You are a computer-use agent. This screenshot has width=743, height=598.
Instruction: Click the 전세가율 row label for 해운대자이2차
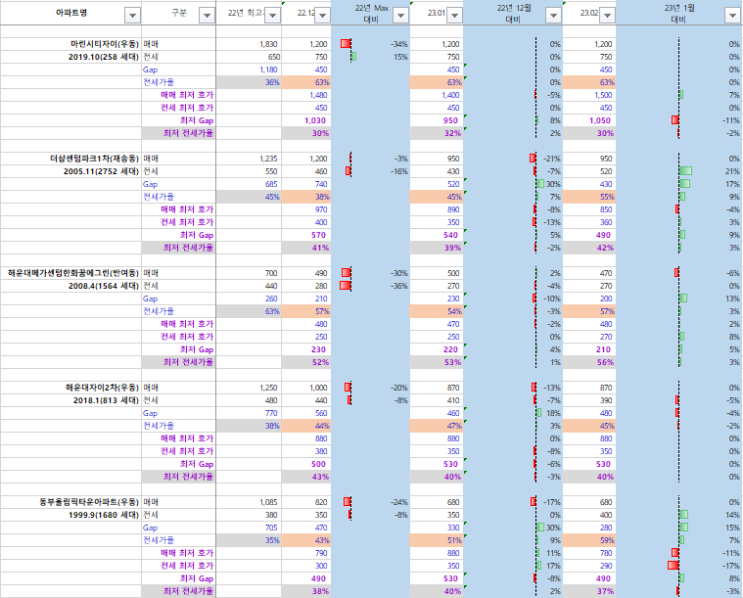(179, 426)
